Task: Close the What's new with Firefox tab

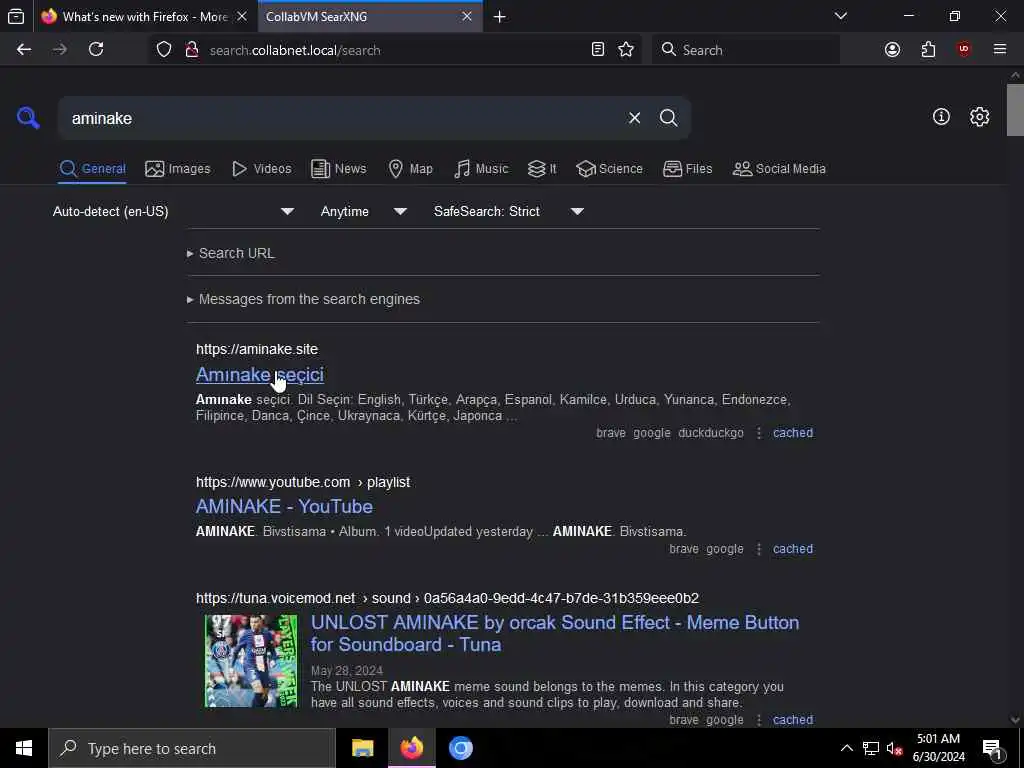Action: pos(242,16)
